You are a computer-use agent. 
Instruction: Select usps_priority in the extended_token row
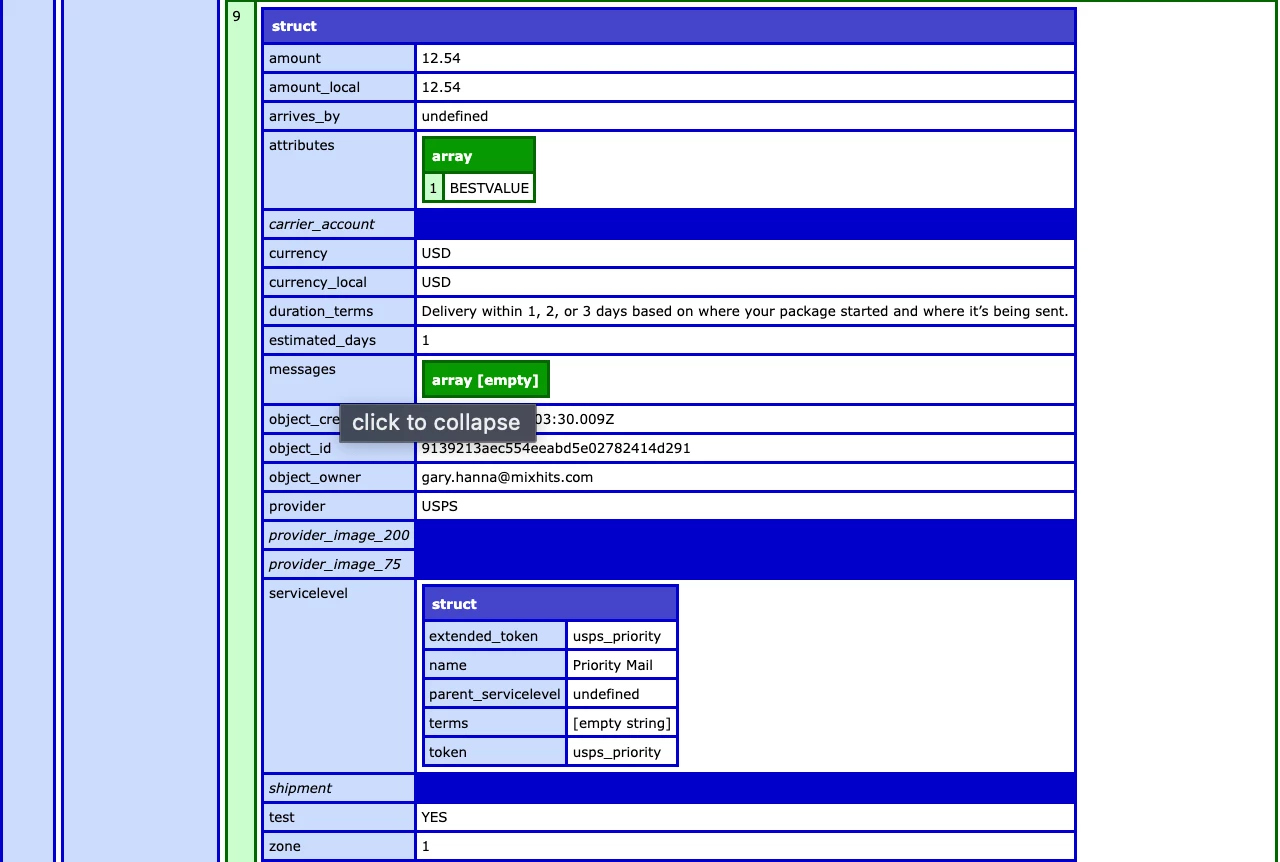click(x=617, y=636)
